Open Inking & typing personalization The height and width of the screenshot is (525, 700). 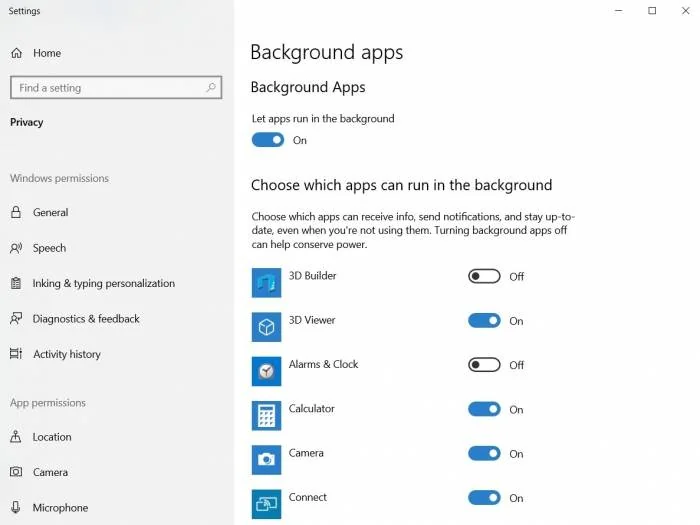(x=104, y=283)
